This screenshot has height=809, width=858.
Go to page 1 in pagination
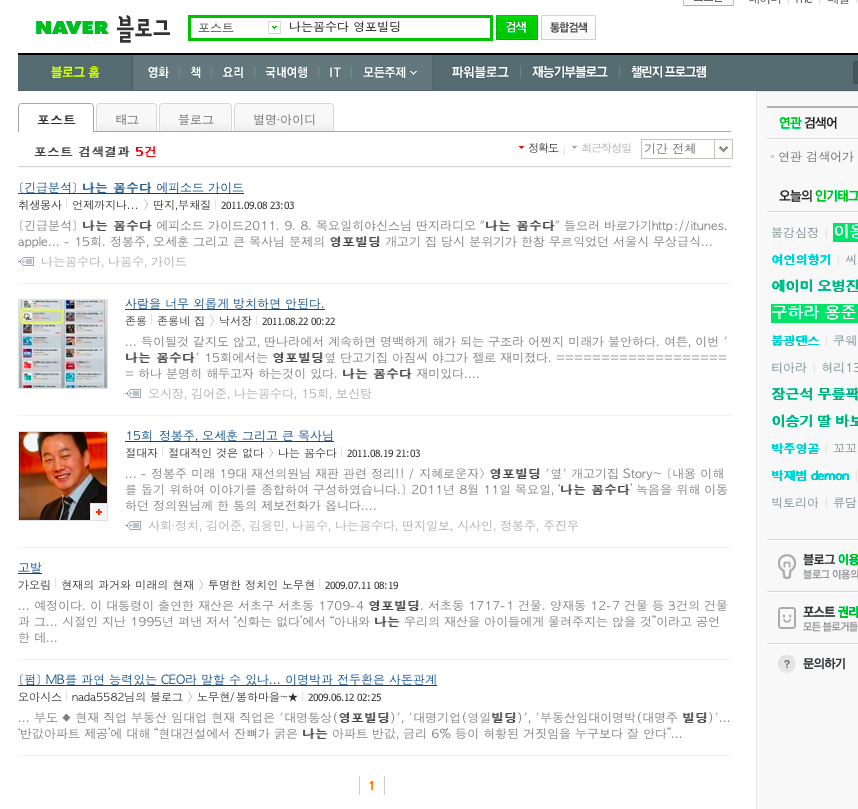click(372, 785)
